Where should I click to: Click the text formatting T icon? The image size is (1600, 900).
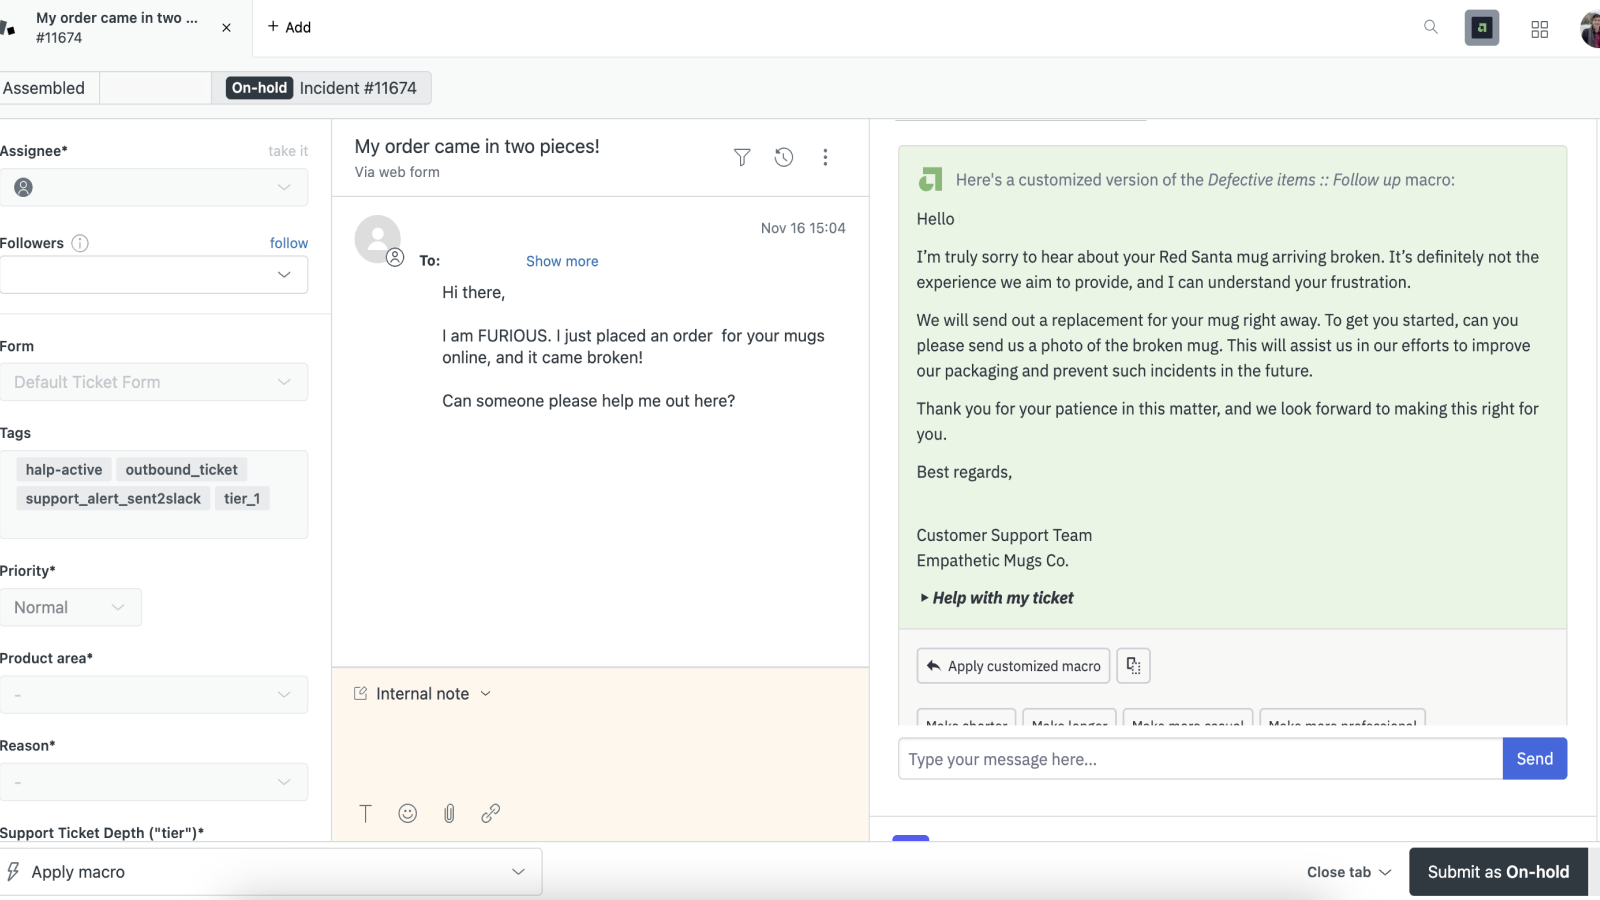pos(366,813)
